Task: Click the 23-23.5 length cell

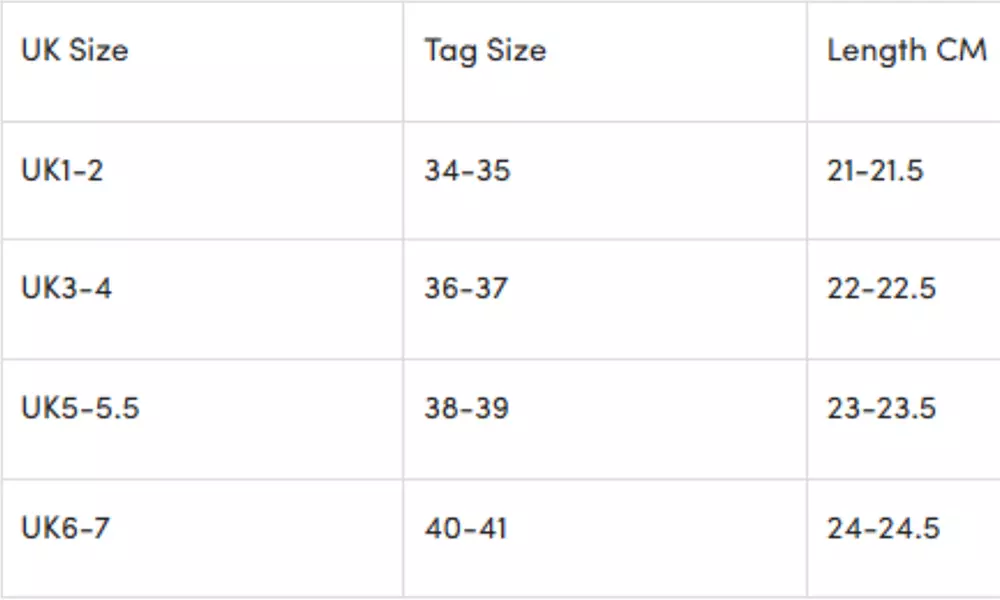Action: click(x=881, y=409)
